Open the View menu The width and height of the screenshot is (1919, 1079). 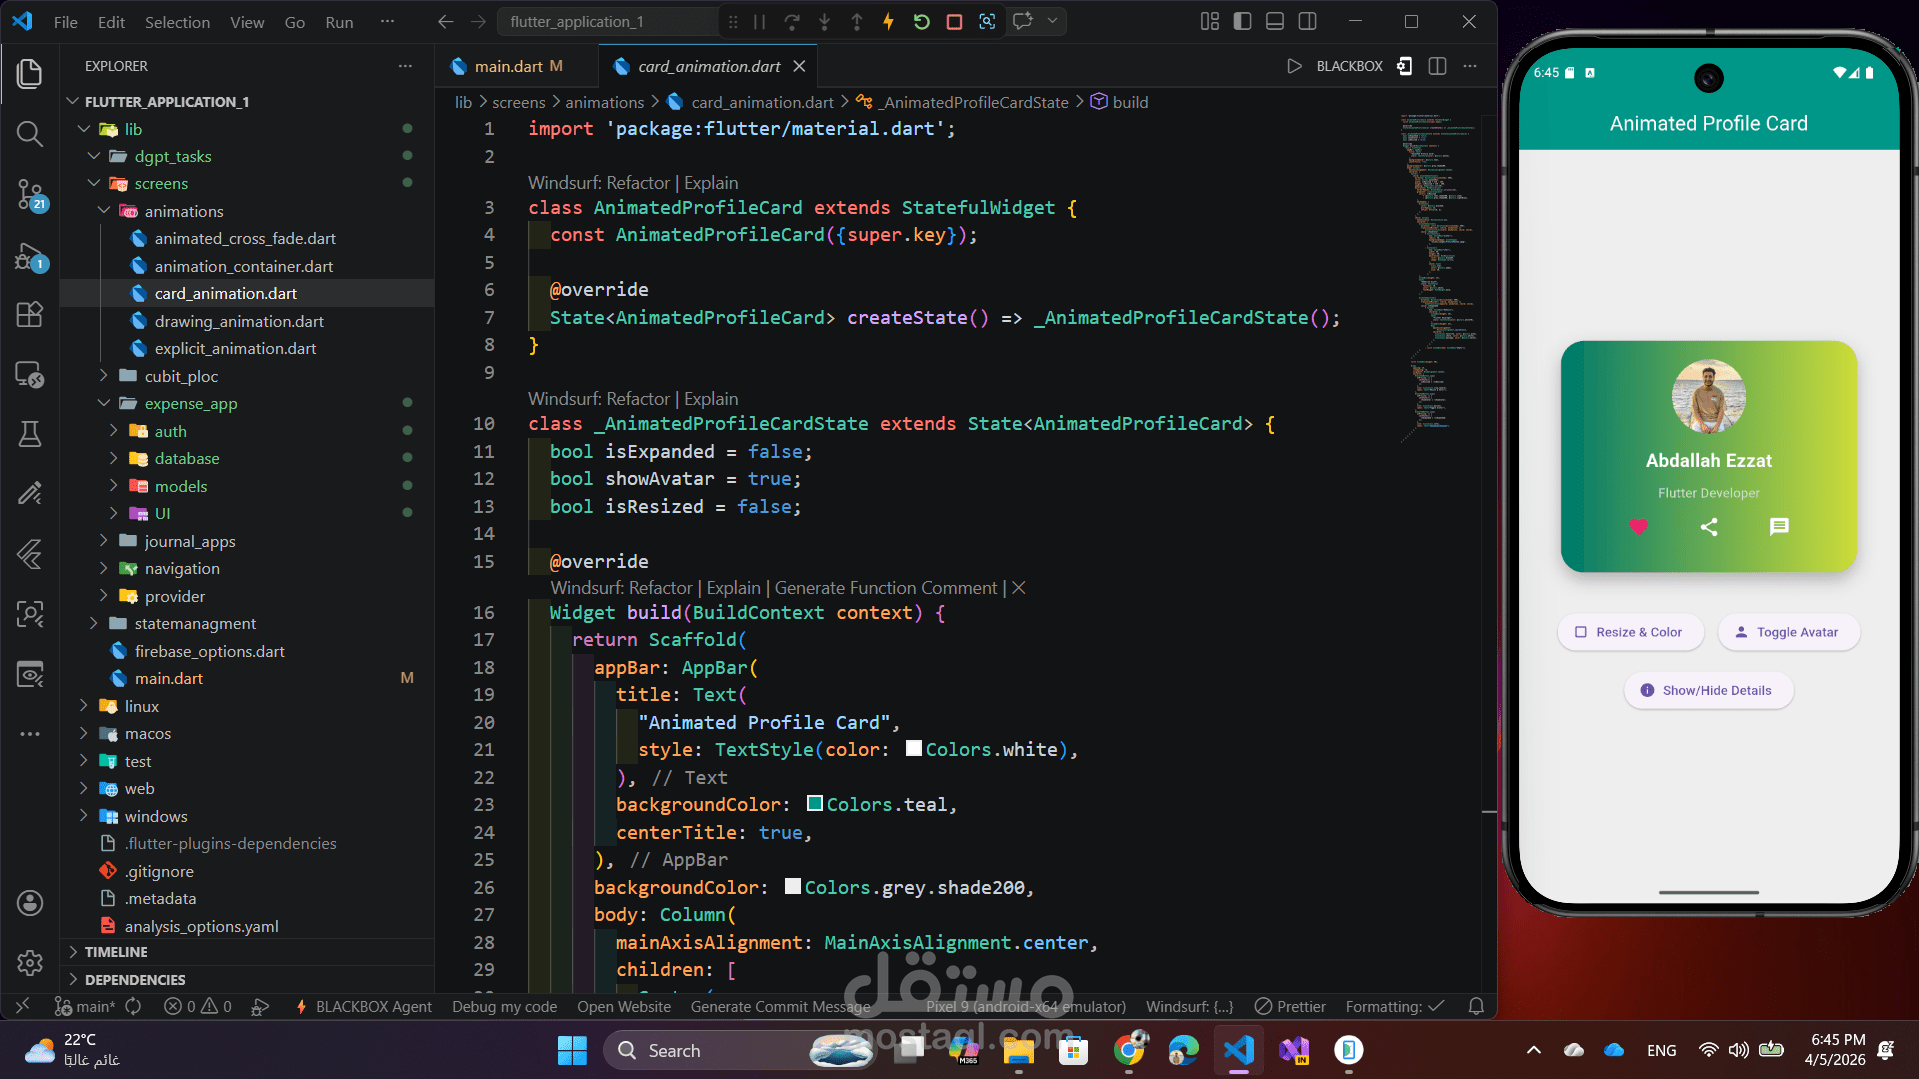click(x=247, y=22)
